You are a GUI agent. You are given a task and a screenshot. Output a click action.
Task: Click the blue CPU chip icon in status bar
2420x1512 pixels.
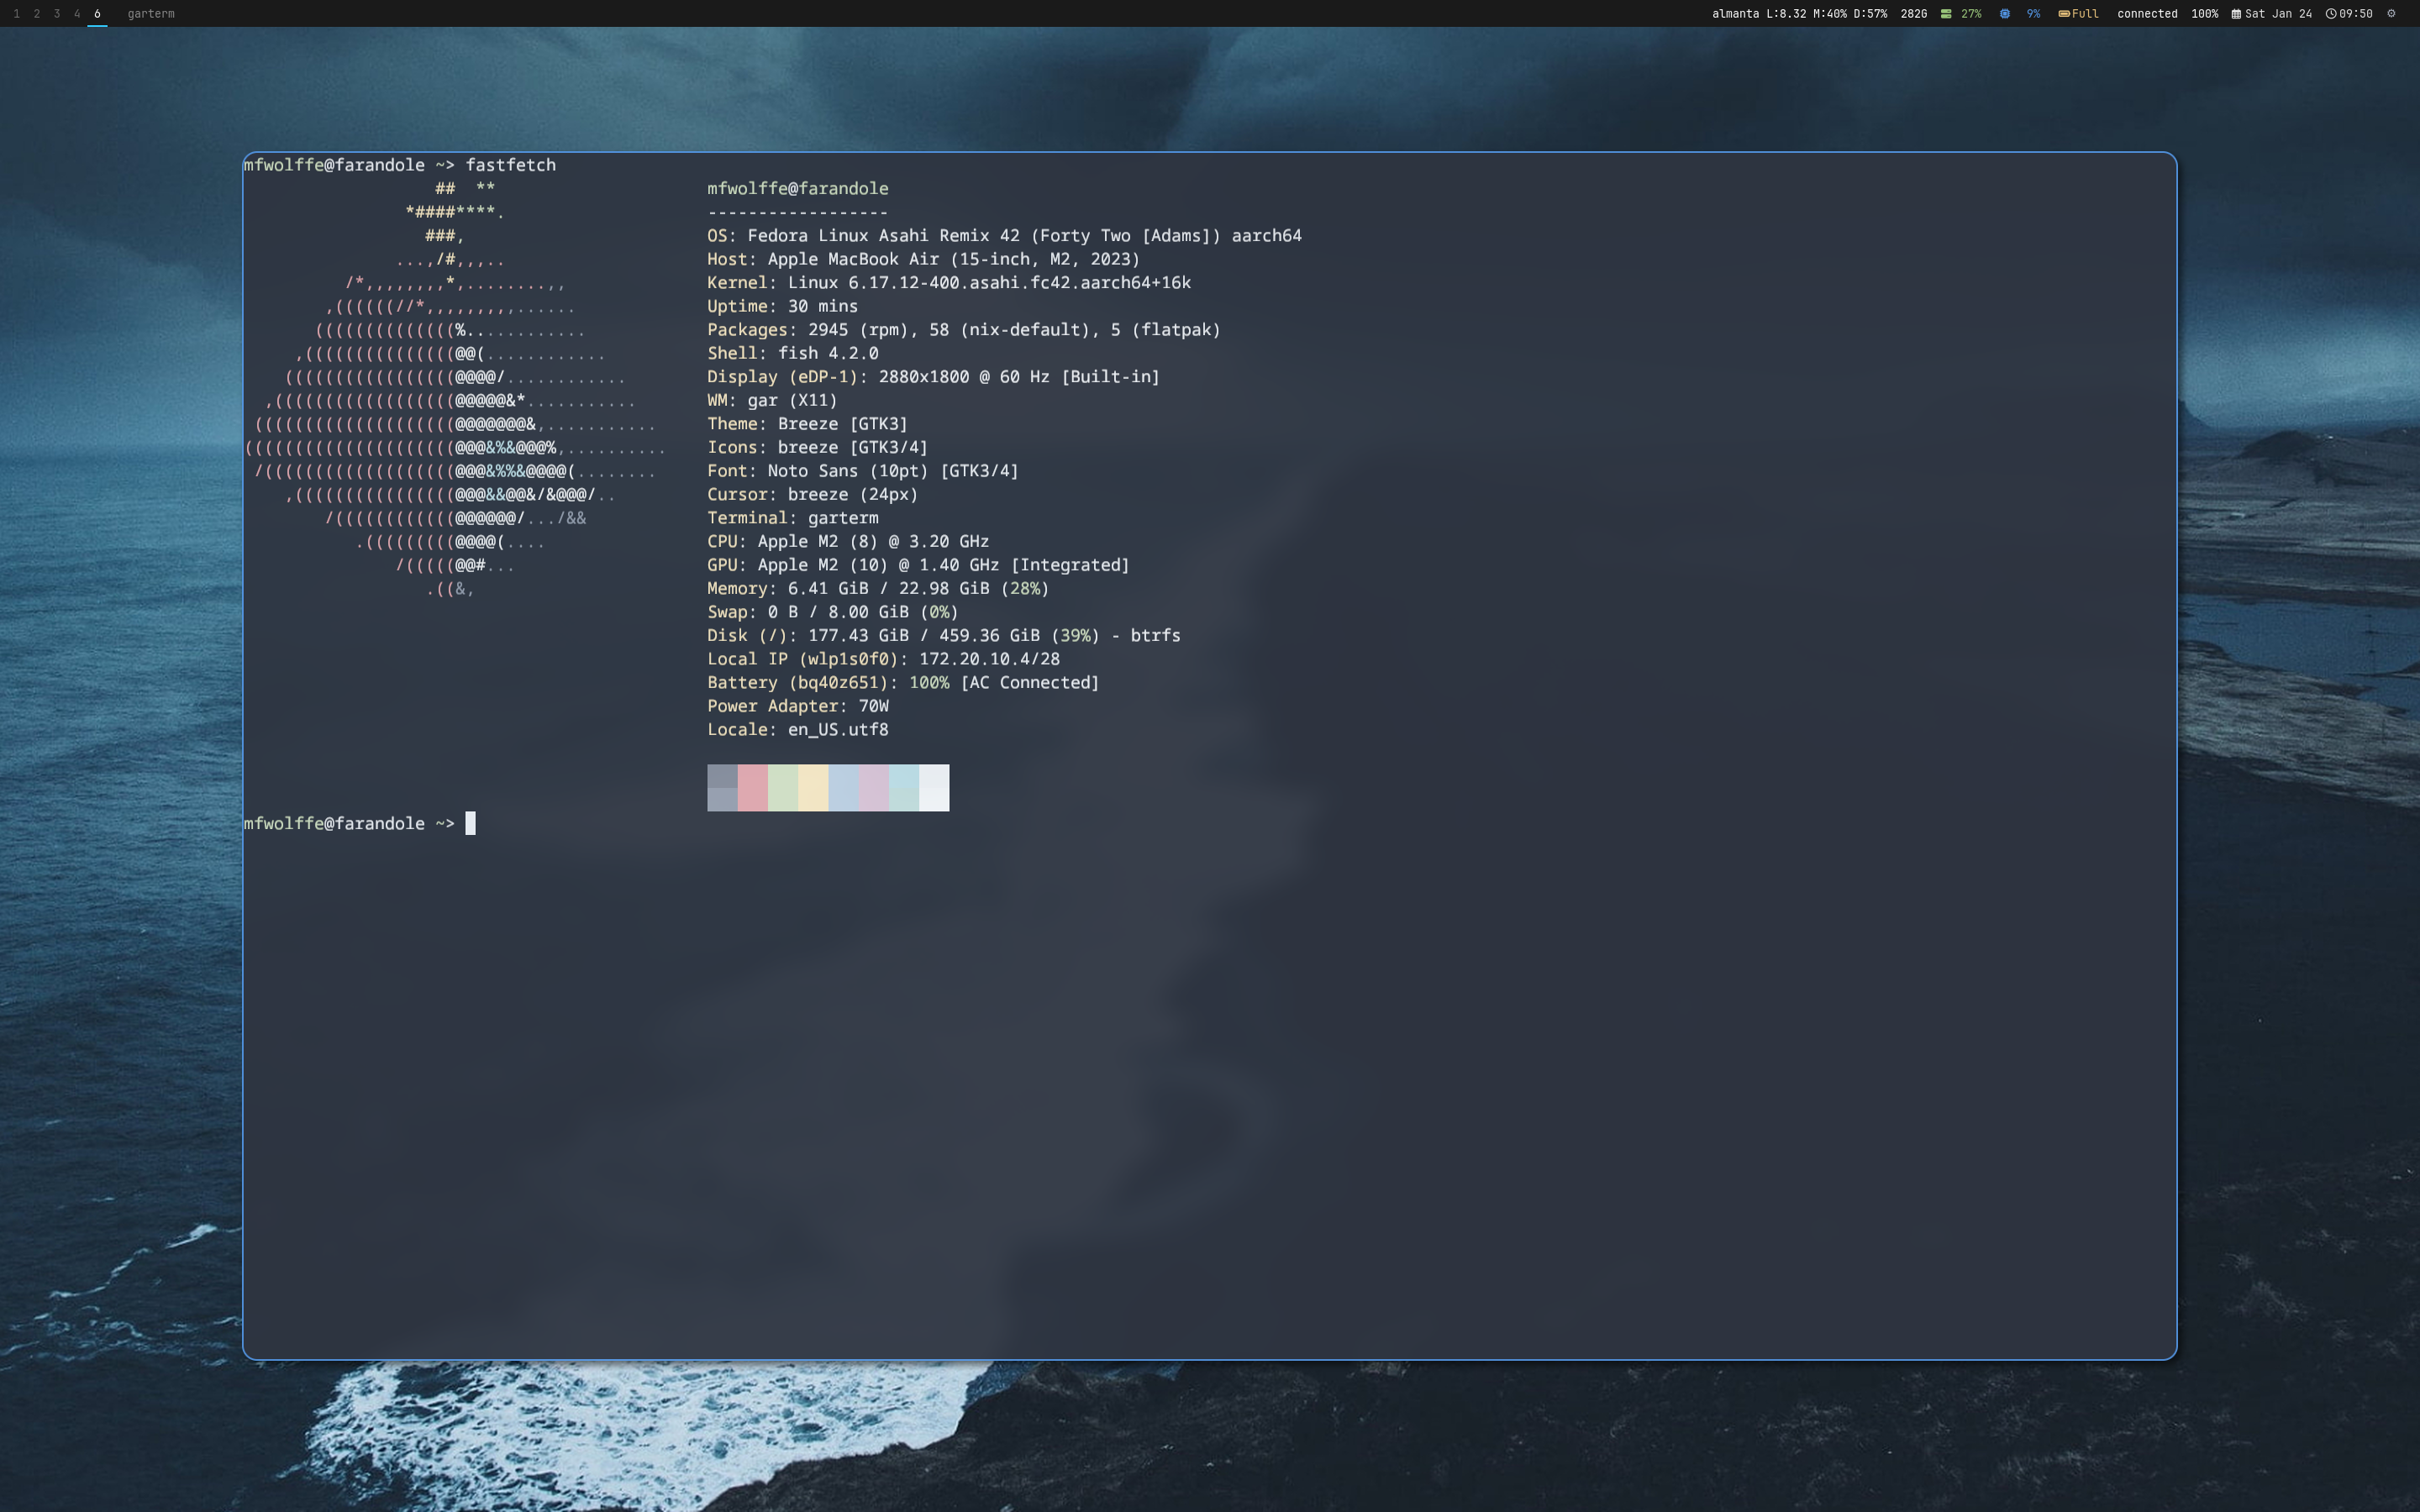click(x=2005, y=14)
